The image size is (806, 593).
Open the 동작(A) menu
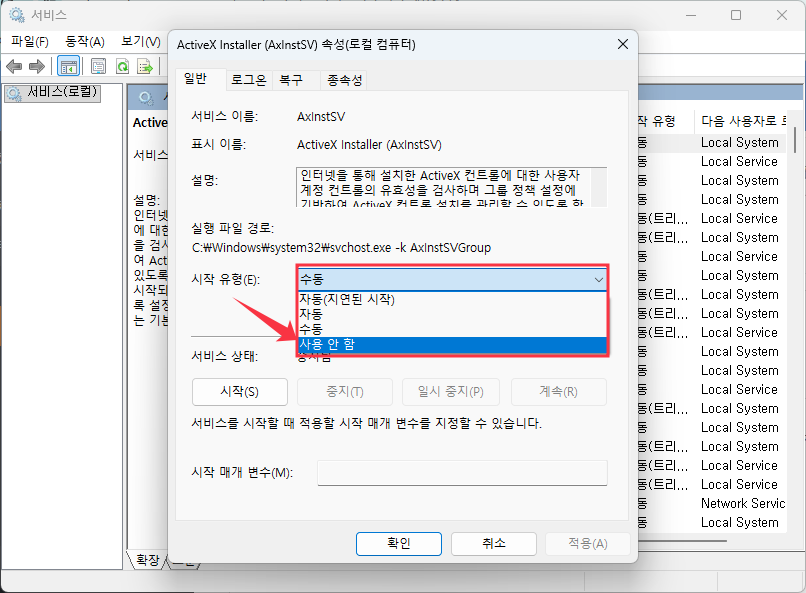(x=85, y=41)
